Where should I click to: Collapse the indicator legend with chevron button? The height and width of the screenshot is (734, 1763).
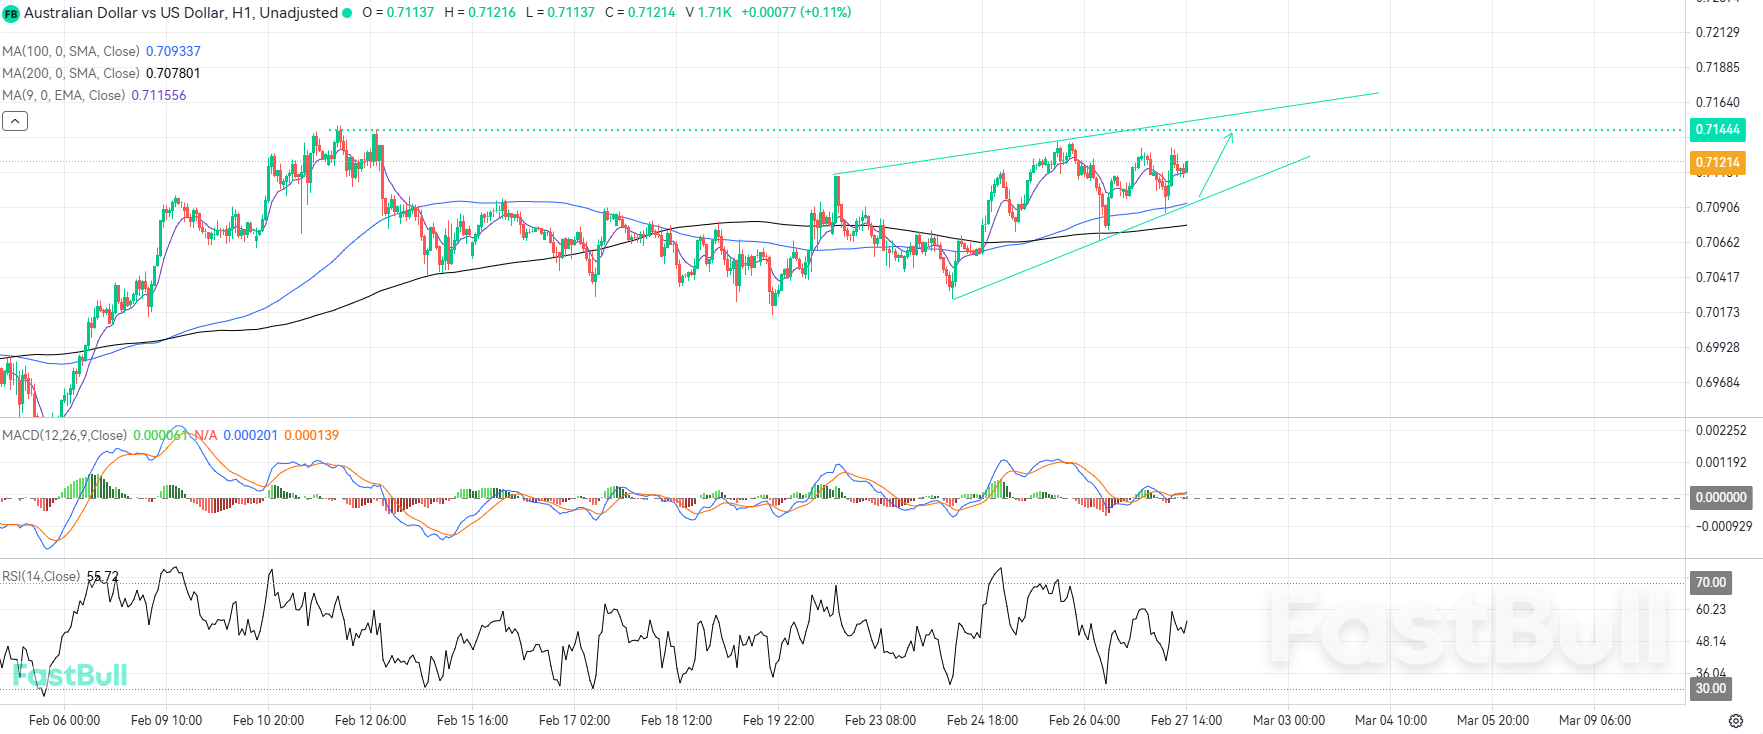pyautogui.click(x=15, y=121)
